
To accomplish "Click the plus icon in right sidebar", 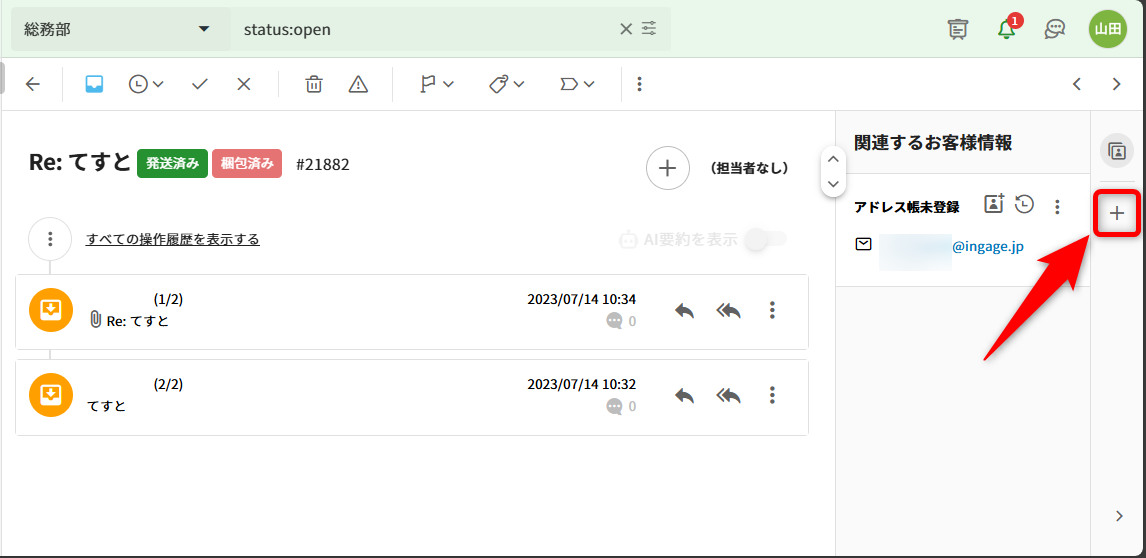I will point(1117,213).
